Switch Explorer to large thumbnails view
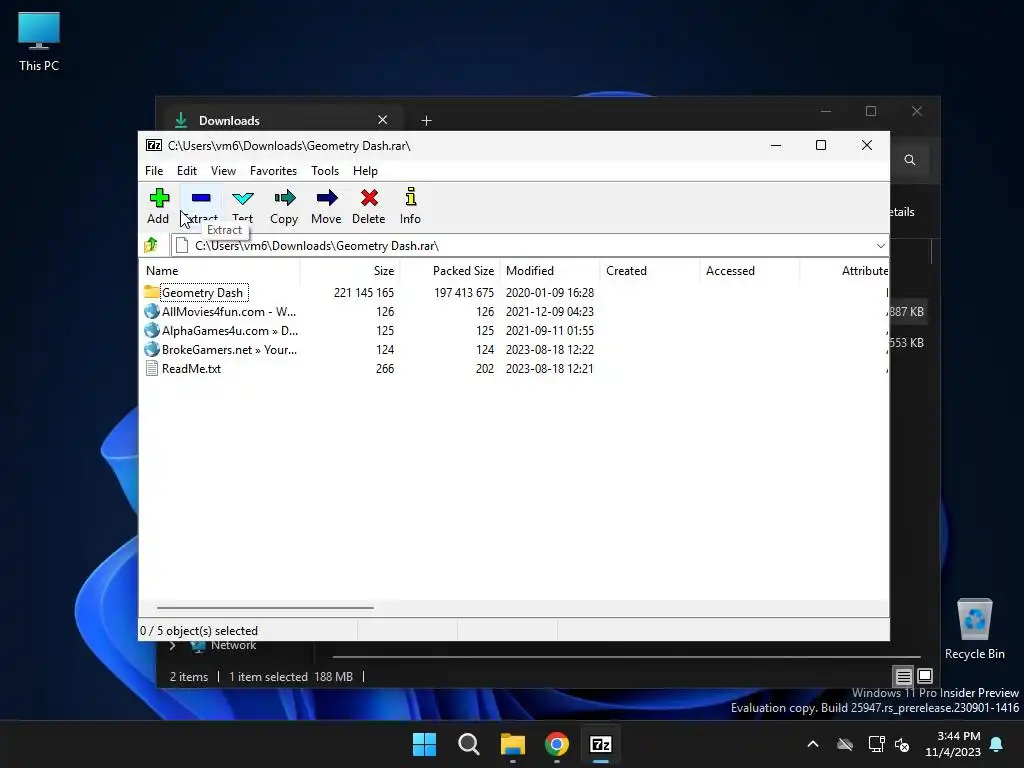1024x768 pixels. 925,676
